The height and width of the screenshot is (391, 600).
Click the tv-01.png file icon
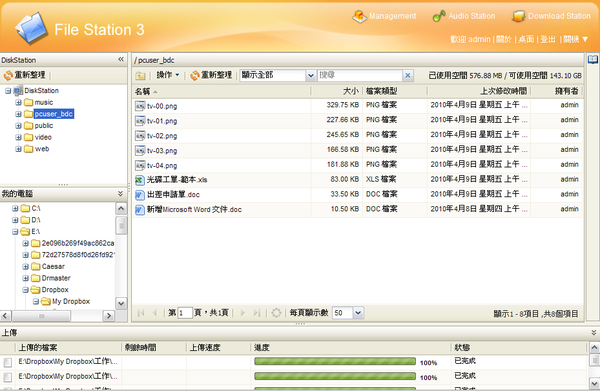pyautogui.click(x=140, y=121)
